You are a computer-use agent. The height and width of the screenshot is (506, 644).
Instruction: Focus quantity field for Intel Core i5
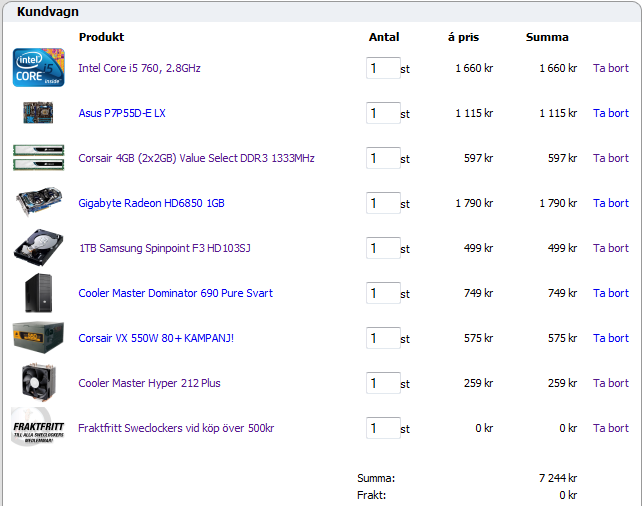[383, 68]
